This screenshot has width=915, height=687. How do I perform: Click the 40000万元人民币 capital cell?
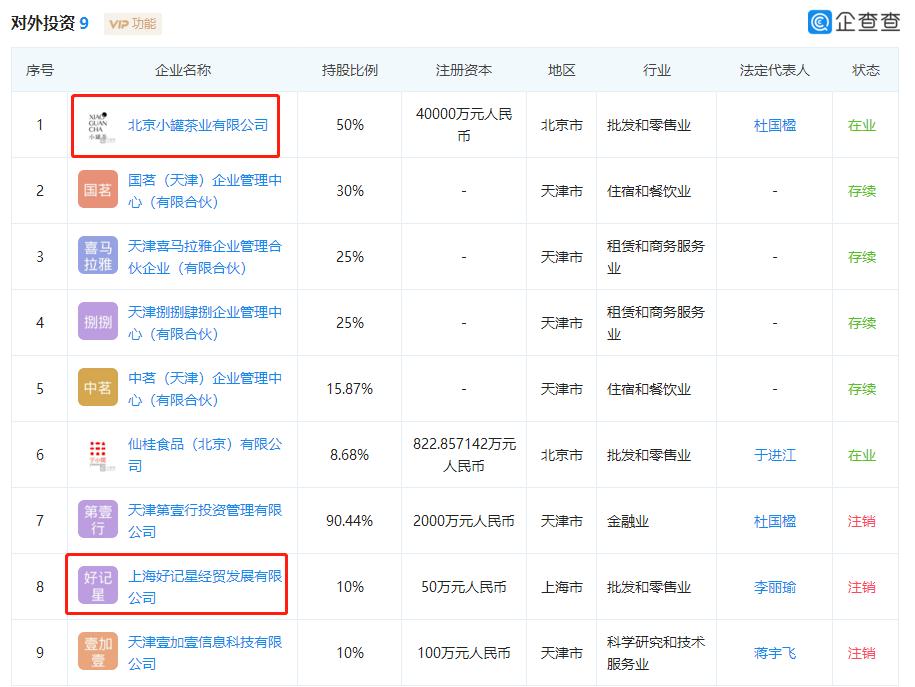[x=464, y=125]
